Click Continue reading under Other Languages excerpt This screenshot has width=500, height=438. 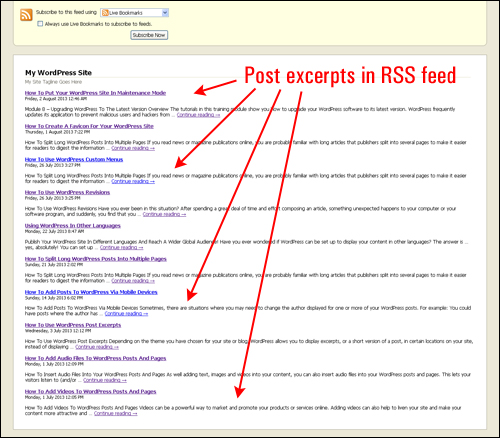pos(122,247)
